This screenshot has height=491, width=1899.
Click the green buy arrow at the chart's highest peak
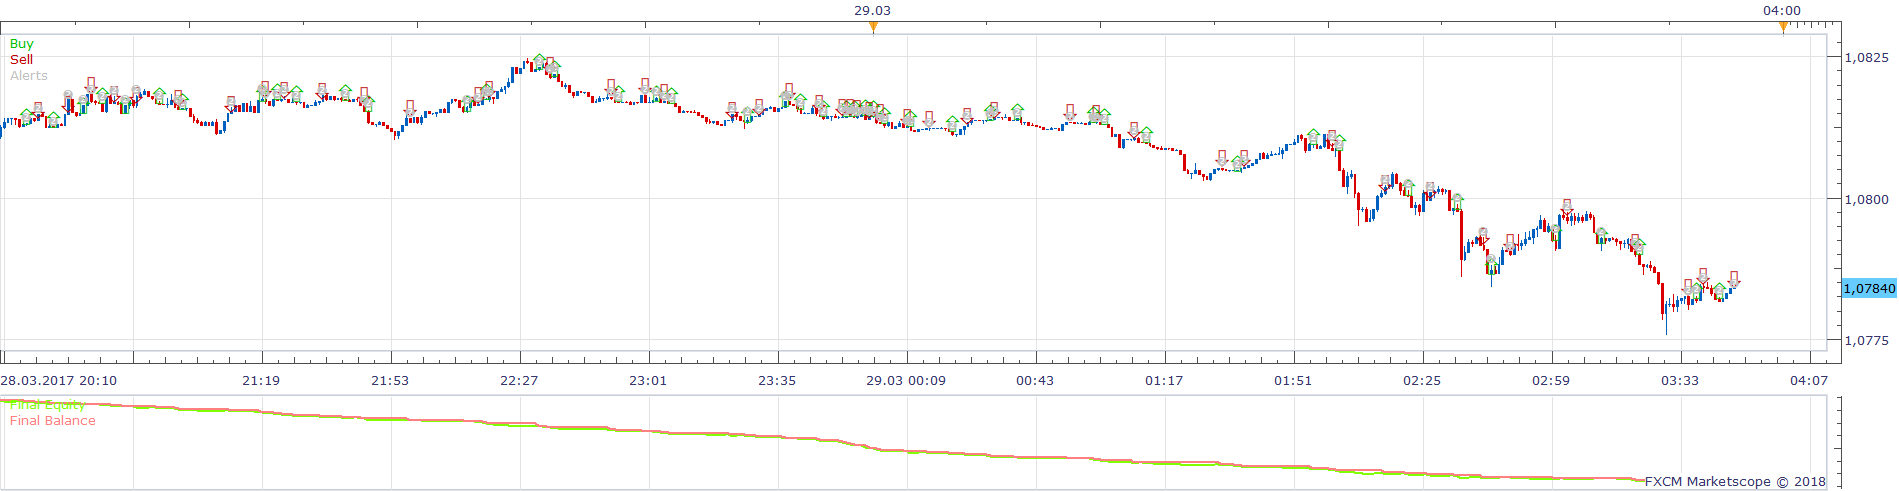[540, 60]
